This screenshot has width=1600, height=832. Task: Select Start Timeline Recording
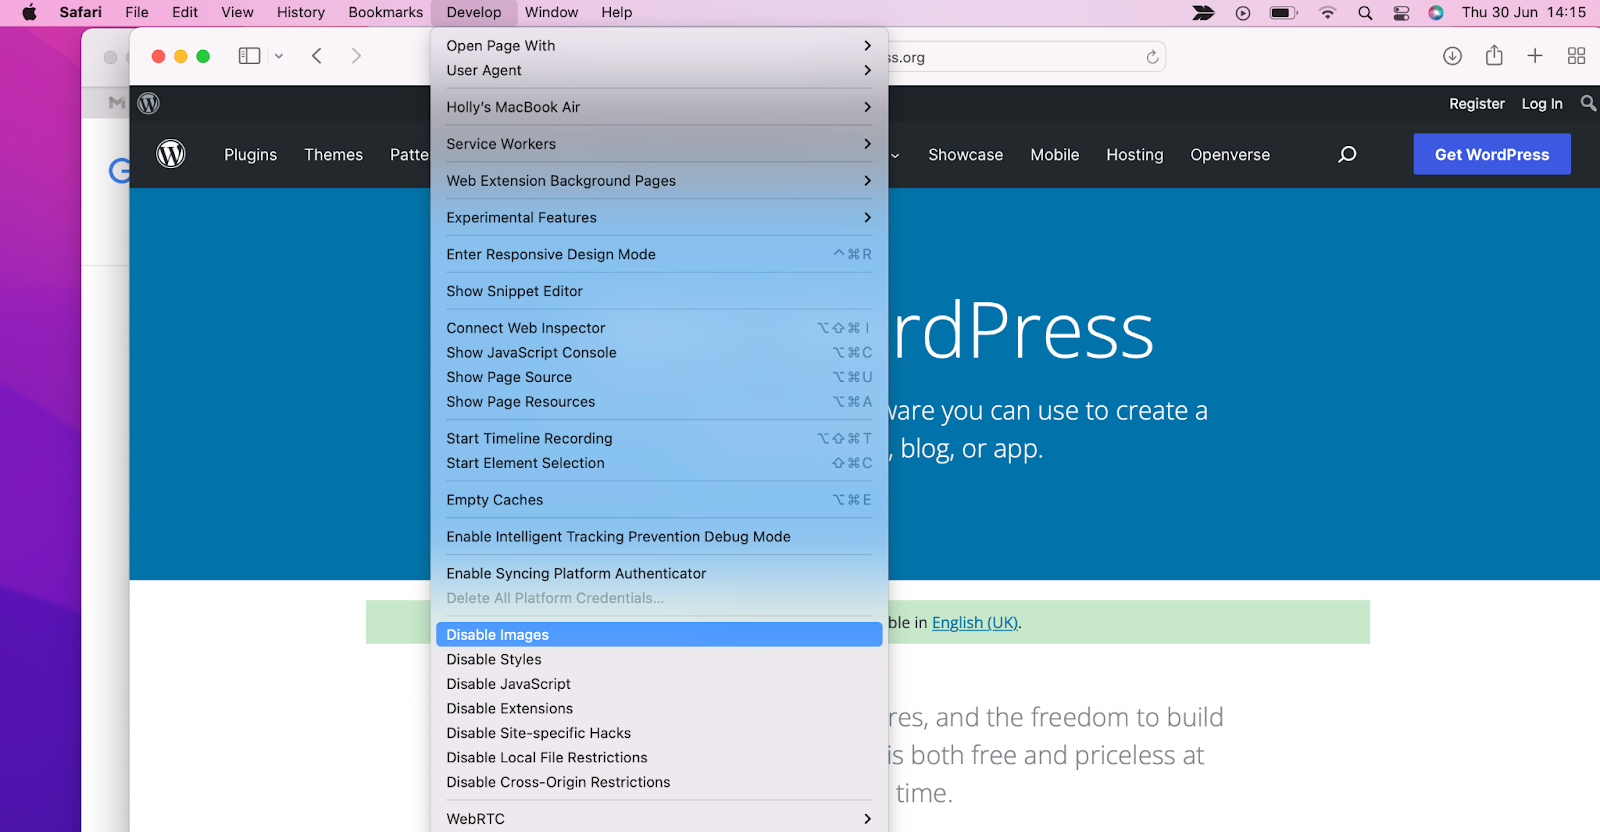tap(659, 439)
